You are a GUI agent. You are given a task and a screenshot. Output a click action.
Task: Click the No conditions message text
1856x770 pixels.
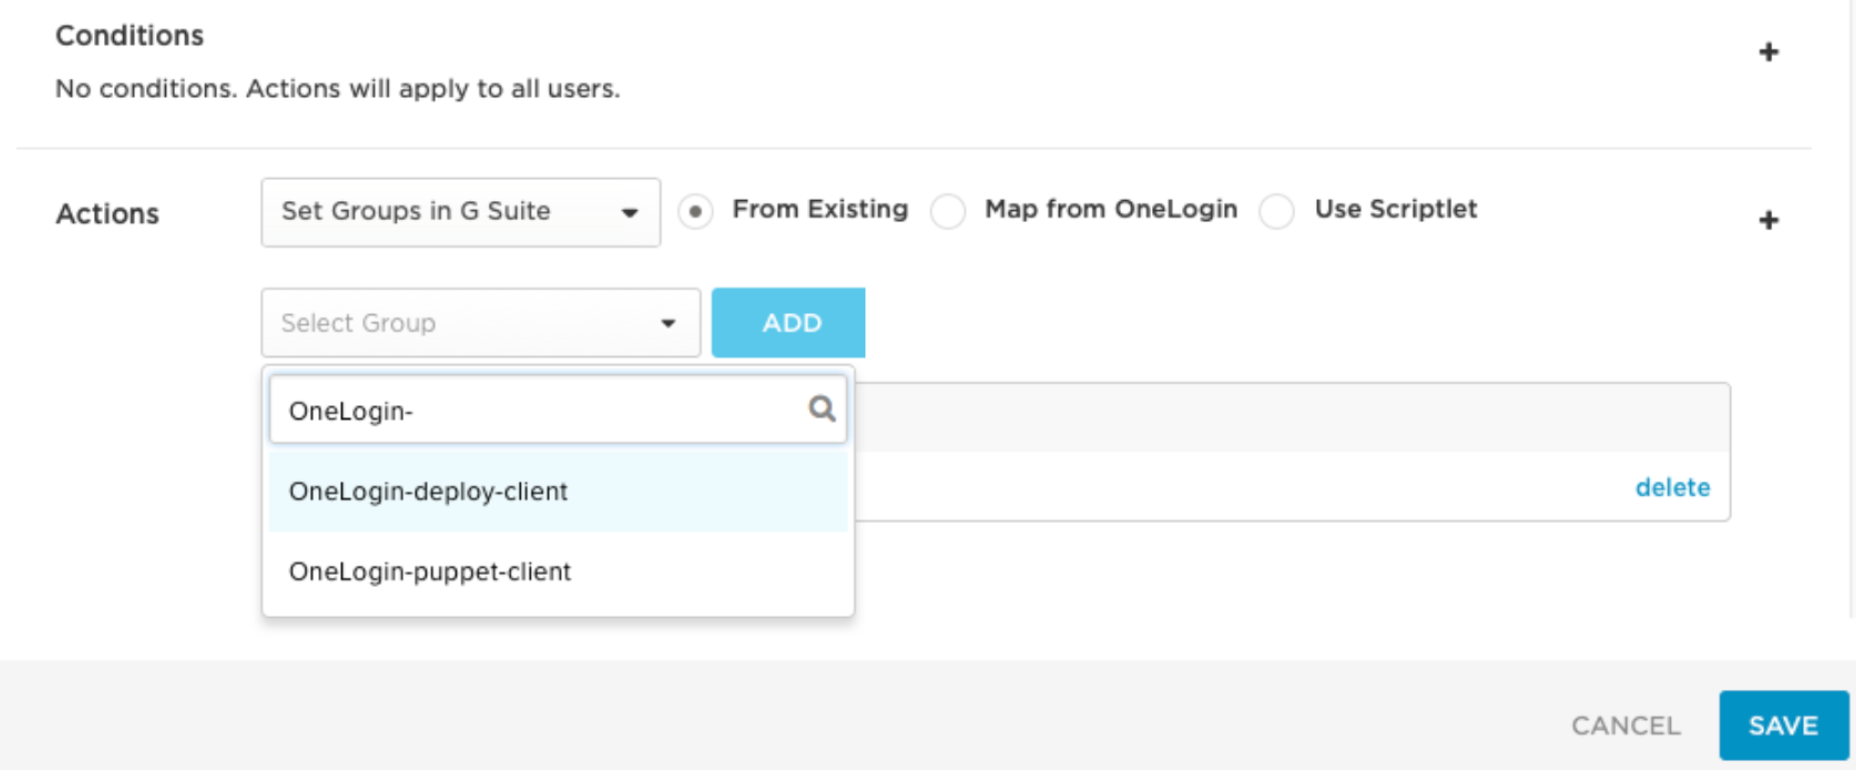(338, 89)
